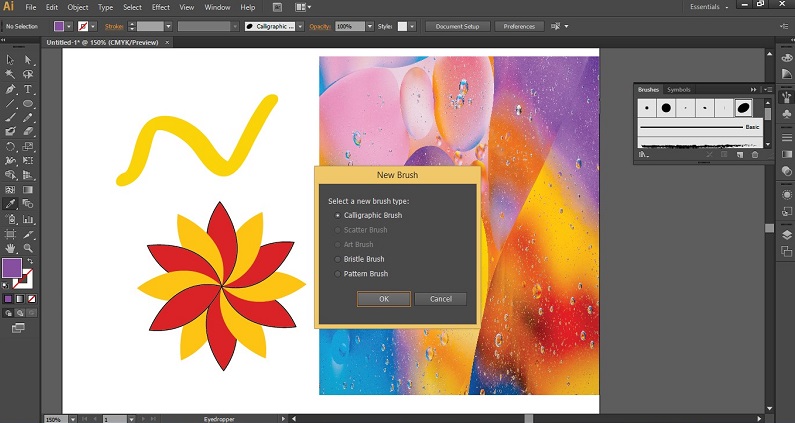
Task: Set gradient mode button below fill swatch
Action: [x=20, y=299]
